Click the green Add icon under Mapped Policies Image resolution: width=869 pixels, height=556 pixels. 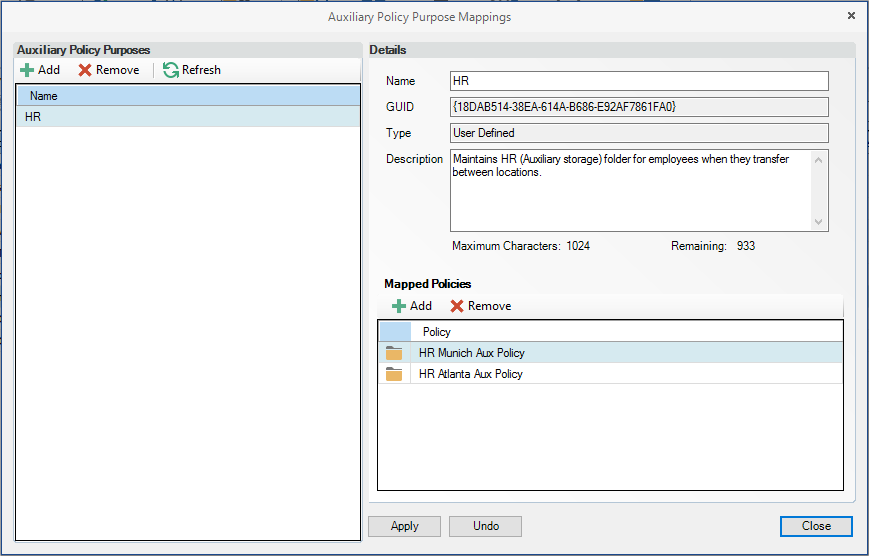tap(399, 306)
